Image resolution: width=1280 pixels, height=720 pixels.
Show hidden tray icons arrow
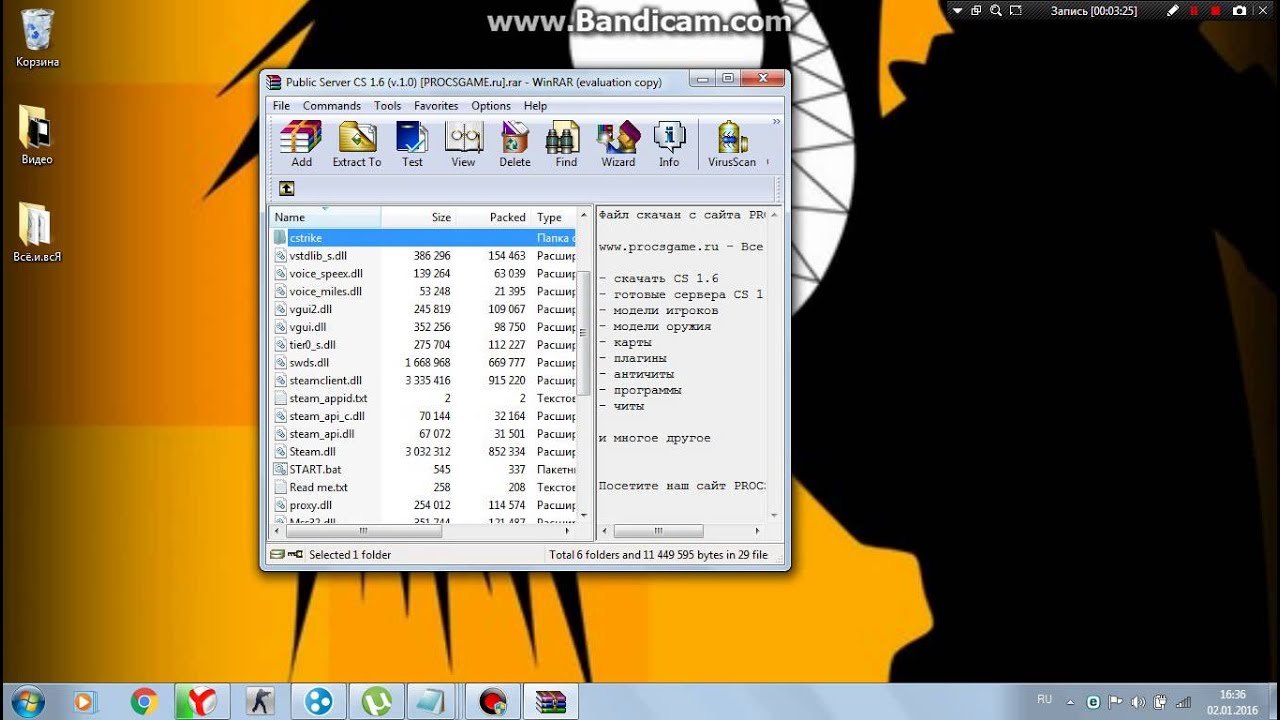click(x=1069, y=702)
